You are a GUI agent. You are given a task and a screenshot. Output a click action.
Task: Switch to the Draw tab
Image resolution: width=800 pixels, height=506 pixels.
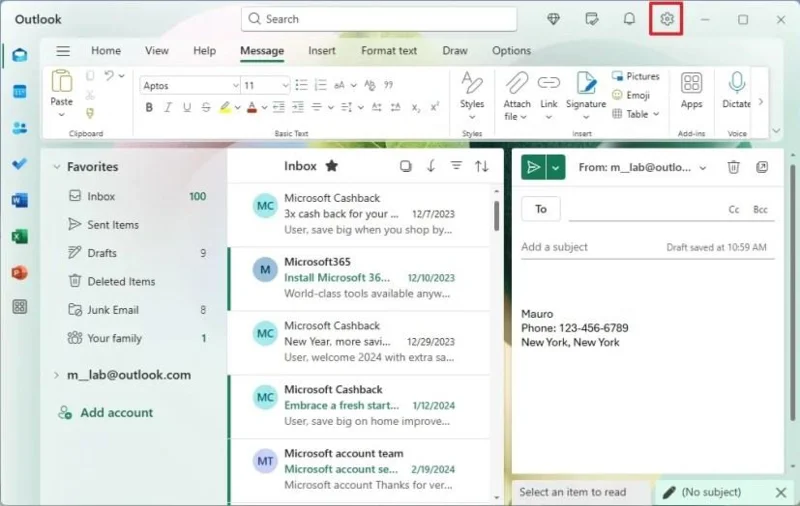point(455,50)
